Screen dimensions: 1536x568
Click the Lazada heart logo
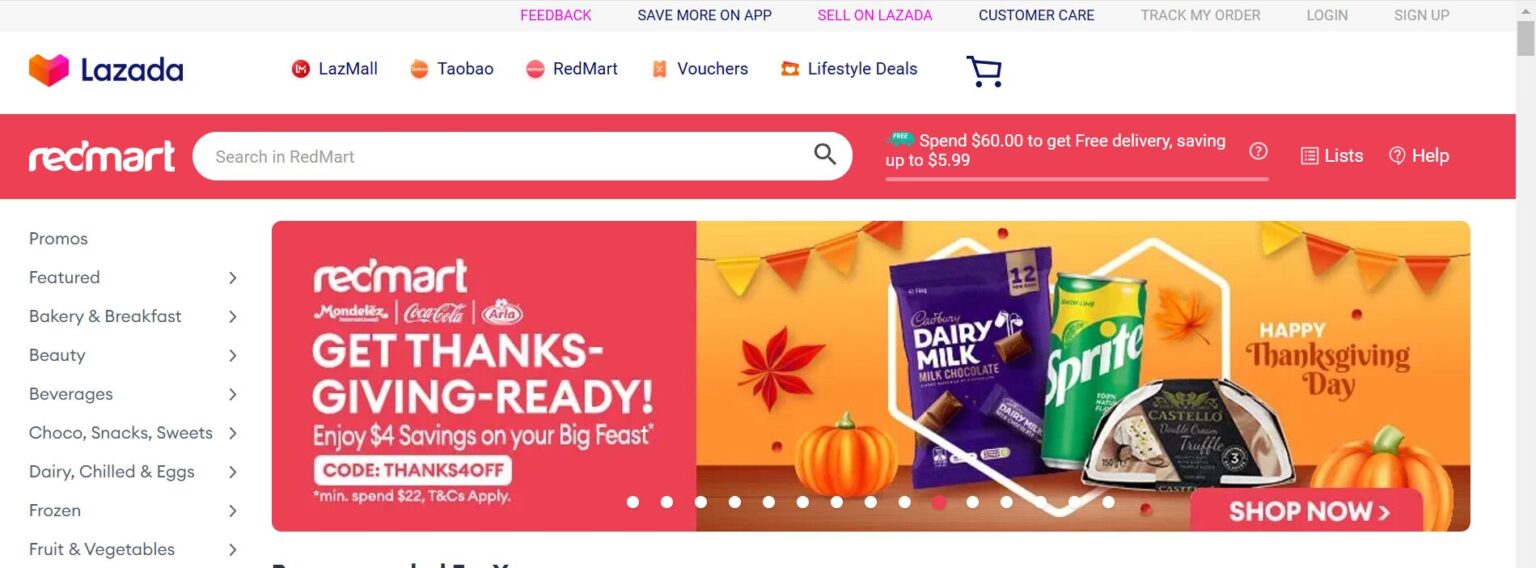pos(49,70)
